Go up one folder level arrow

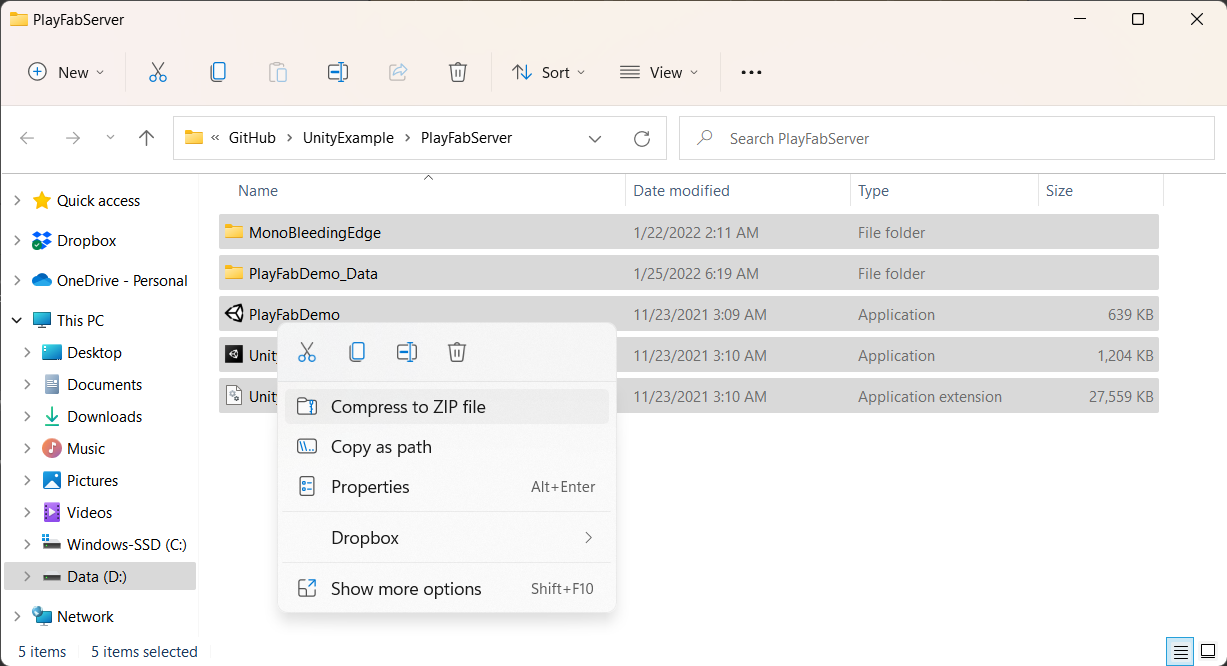(147, 138)
